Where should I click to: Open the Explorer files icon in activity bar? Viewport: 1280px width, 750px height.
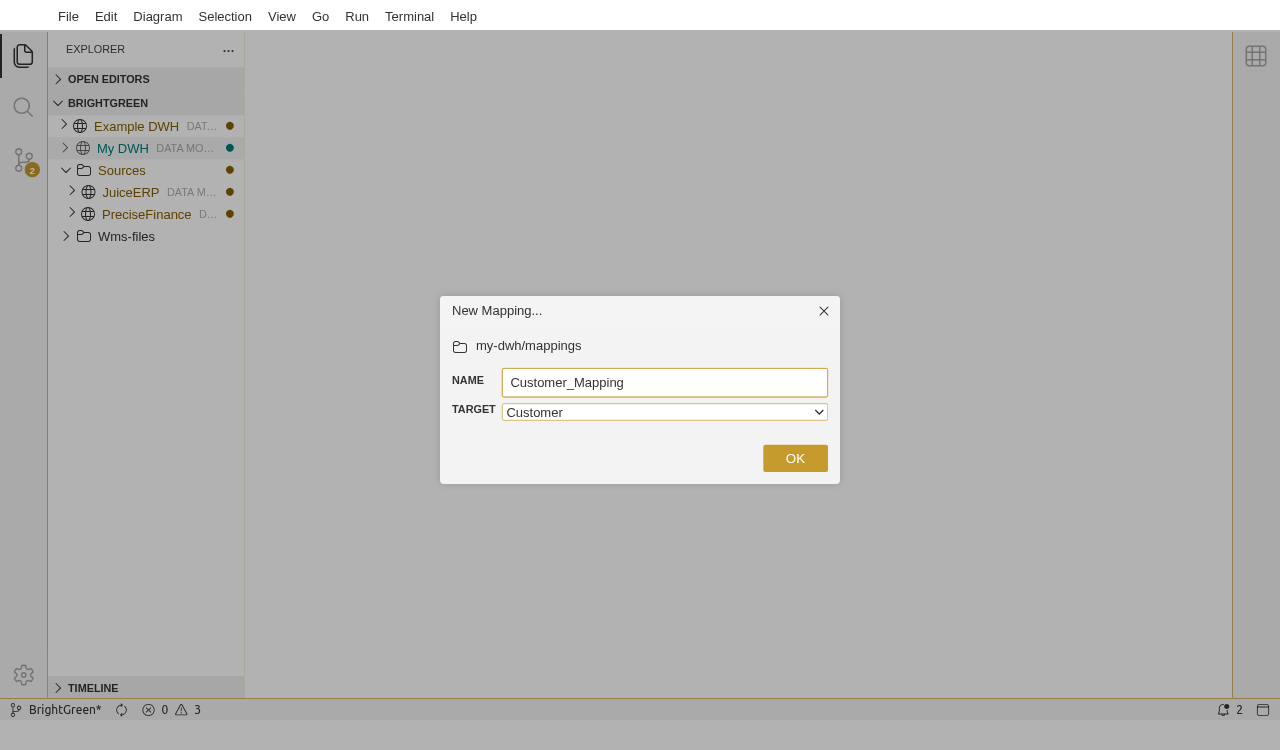23,56
